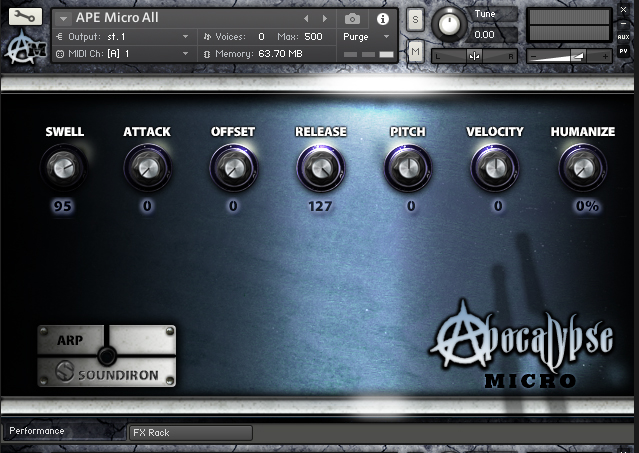
Task: Click the AUX button on right edge
Action: pos(624,36)
